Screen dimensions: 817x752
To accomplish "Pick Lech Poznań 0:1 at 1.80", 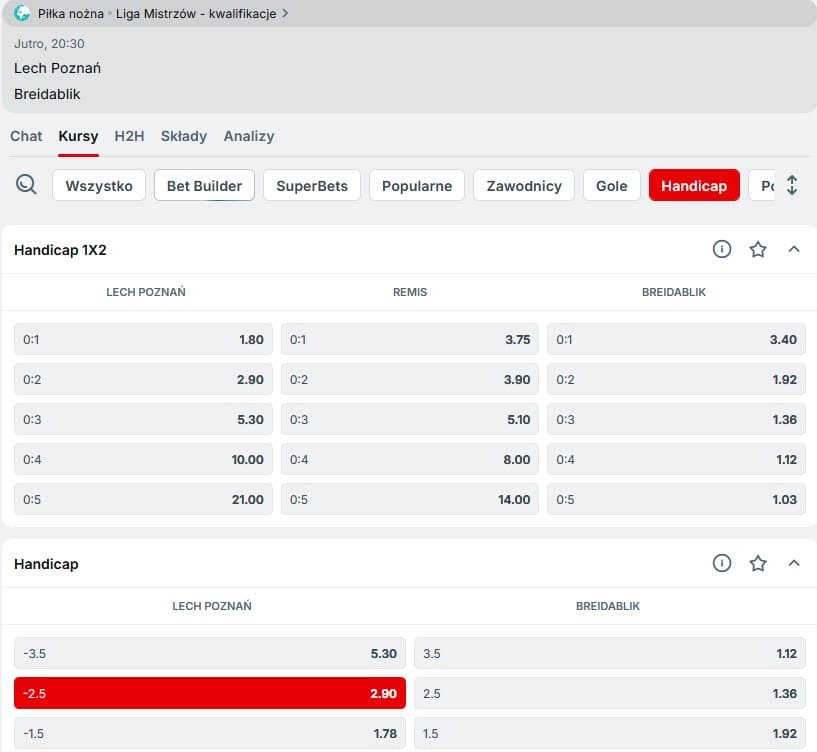I will point(143,339).
